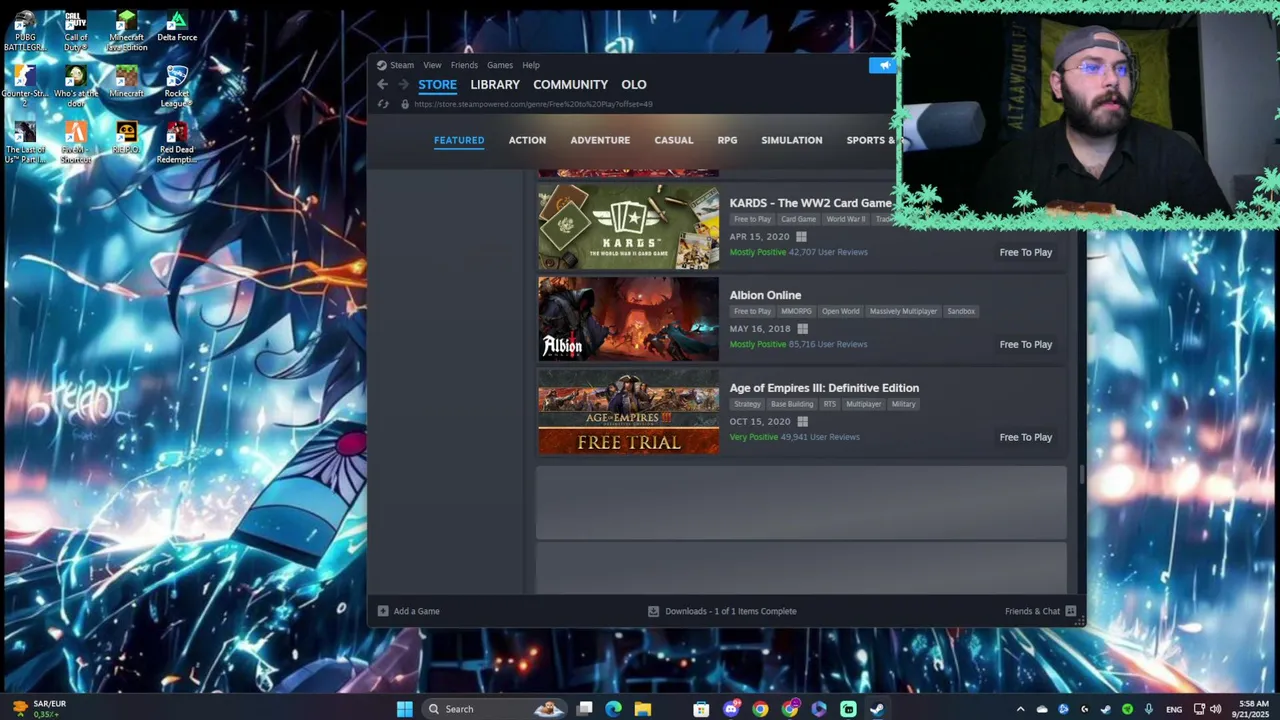This screenshot has height=720, width=1280.
Task: Open clock and date at 5:58 AM
Action: coord(1253,709)
